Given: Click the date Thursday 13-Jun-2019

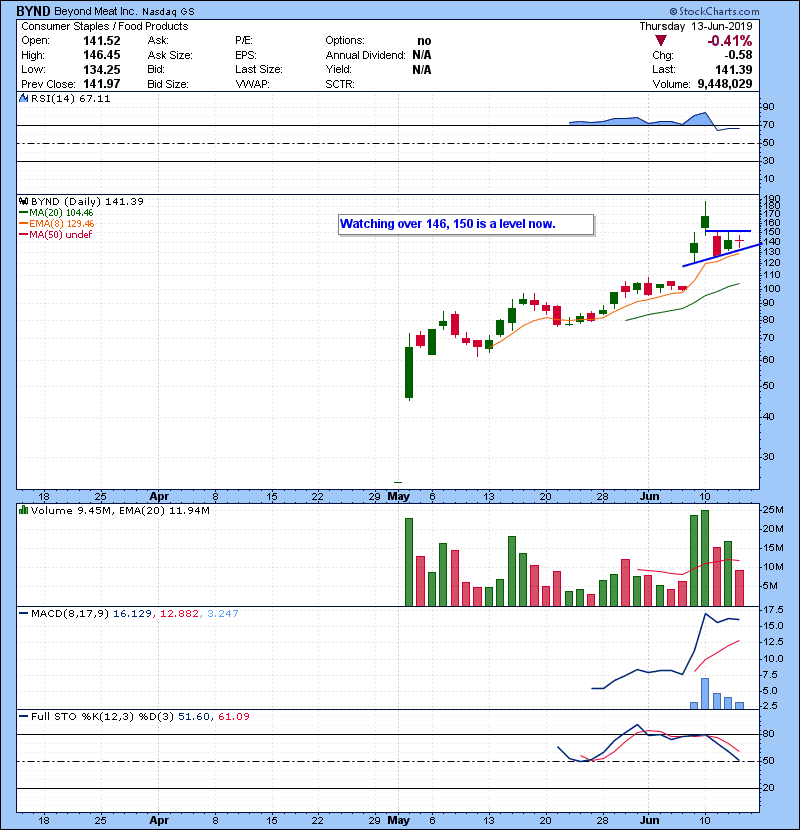Looking at the screenshot, I should pyautogui.click(x=695, y=26).
